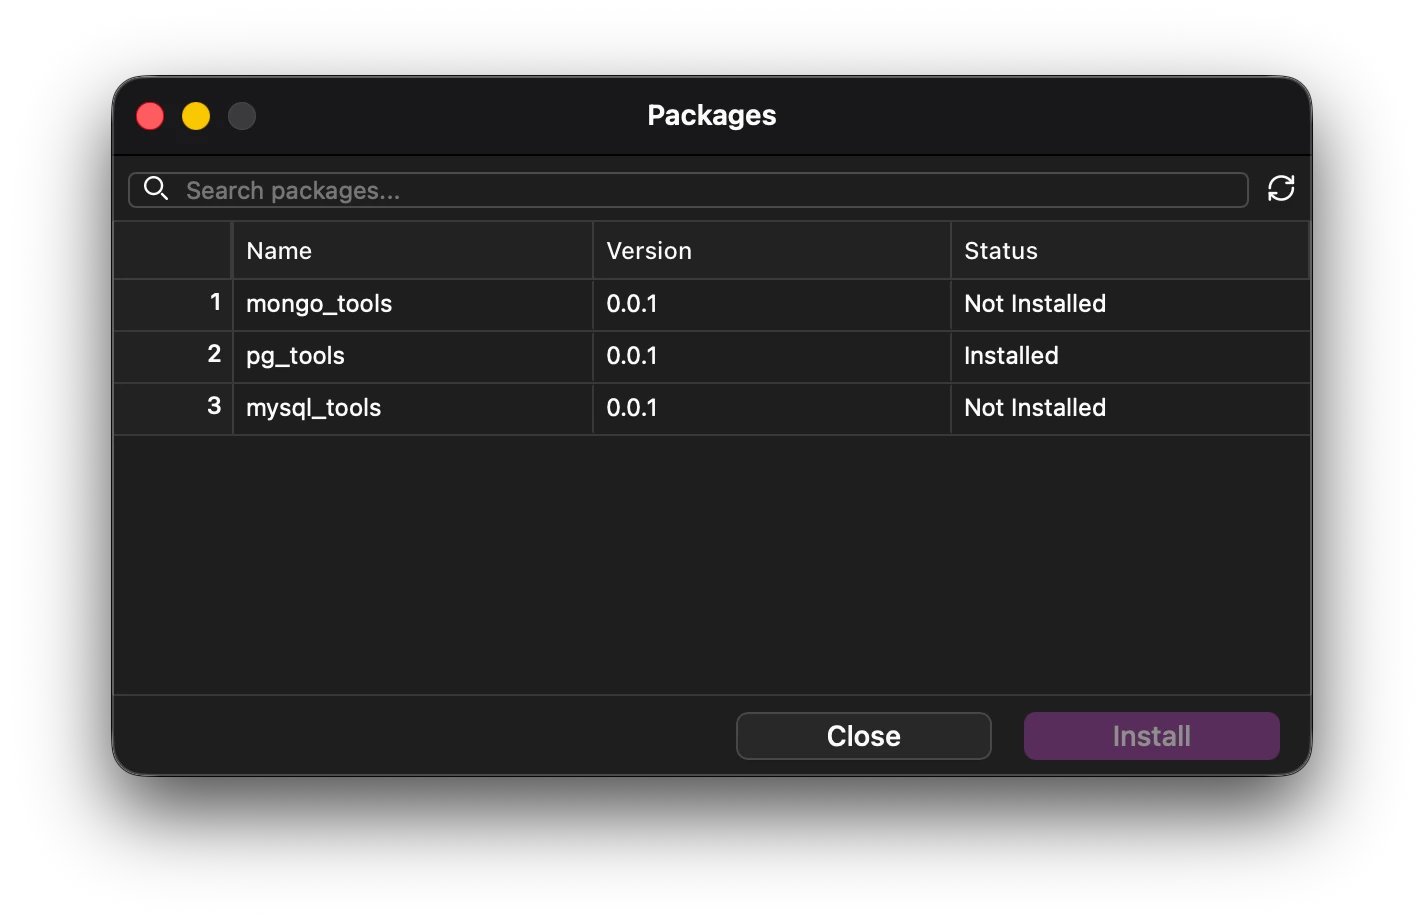Click the refresh packages icon
Screen dimensions: 1424x924
click(1282, 189)
